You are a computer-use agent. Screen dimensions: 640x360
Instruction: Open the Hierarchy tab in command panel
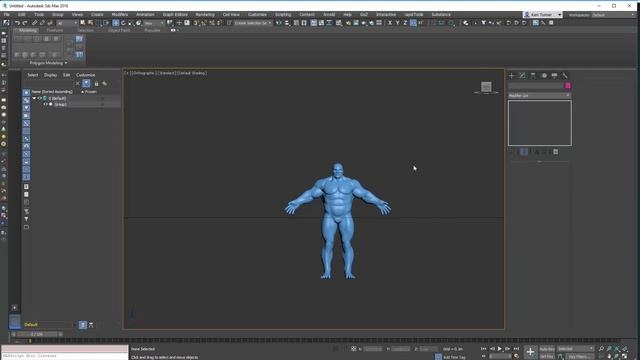[x=533, y=76]
